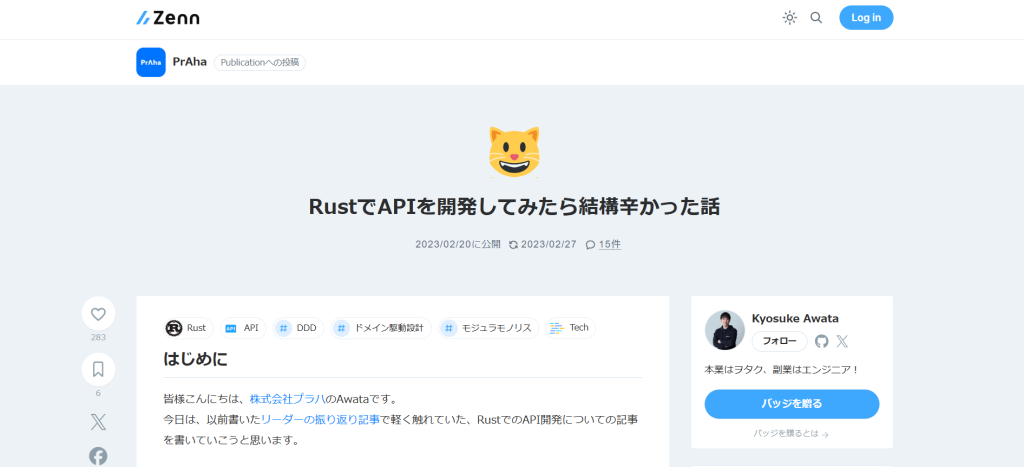1024x467 pixels.
Task: Share the article on Facebook
Action: tap(98, 456)
